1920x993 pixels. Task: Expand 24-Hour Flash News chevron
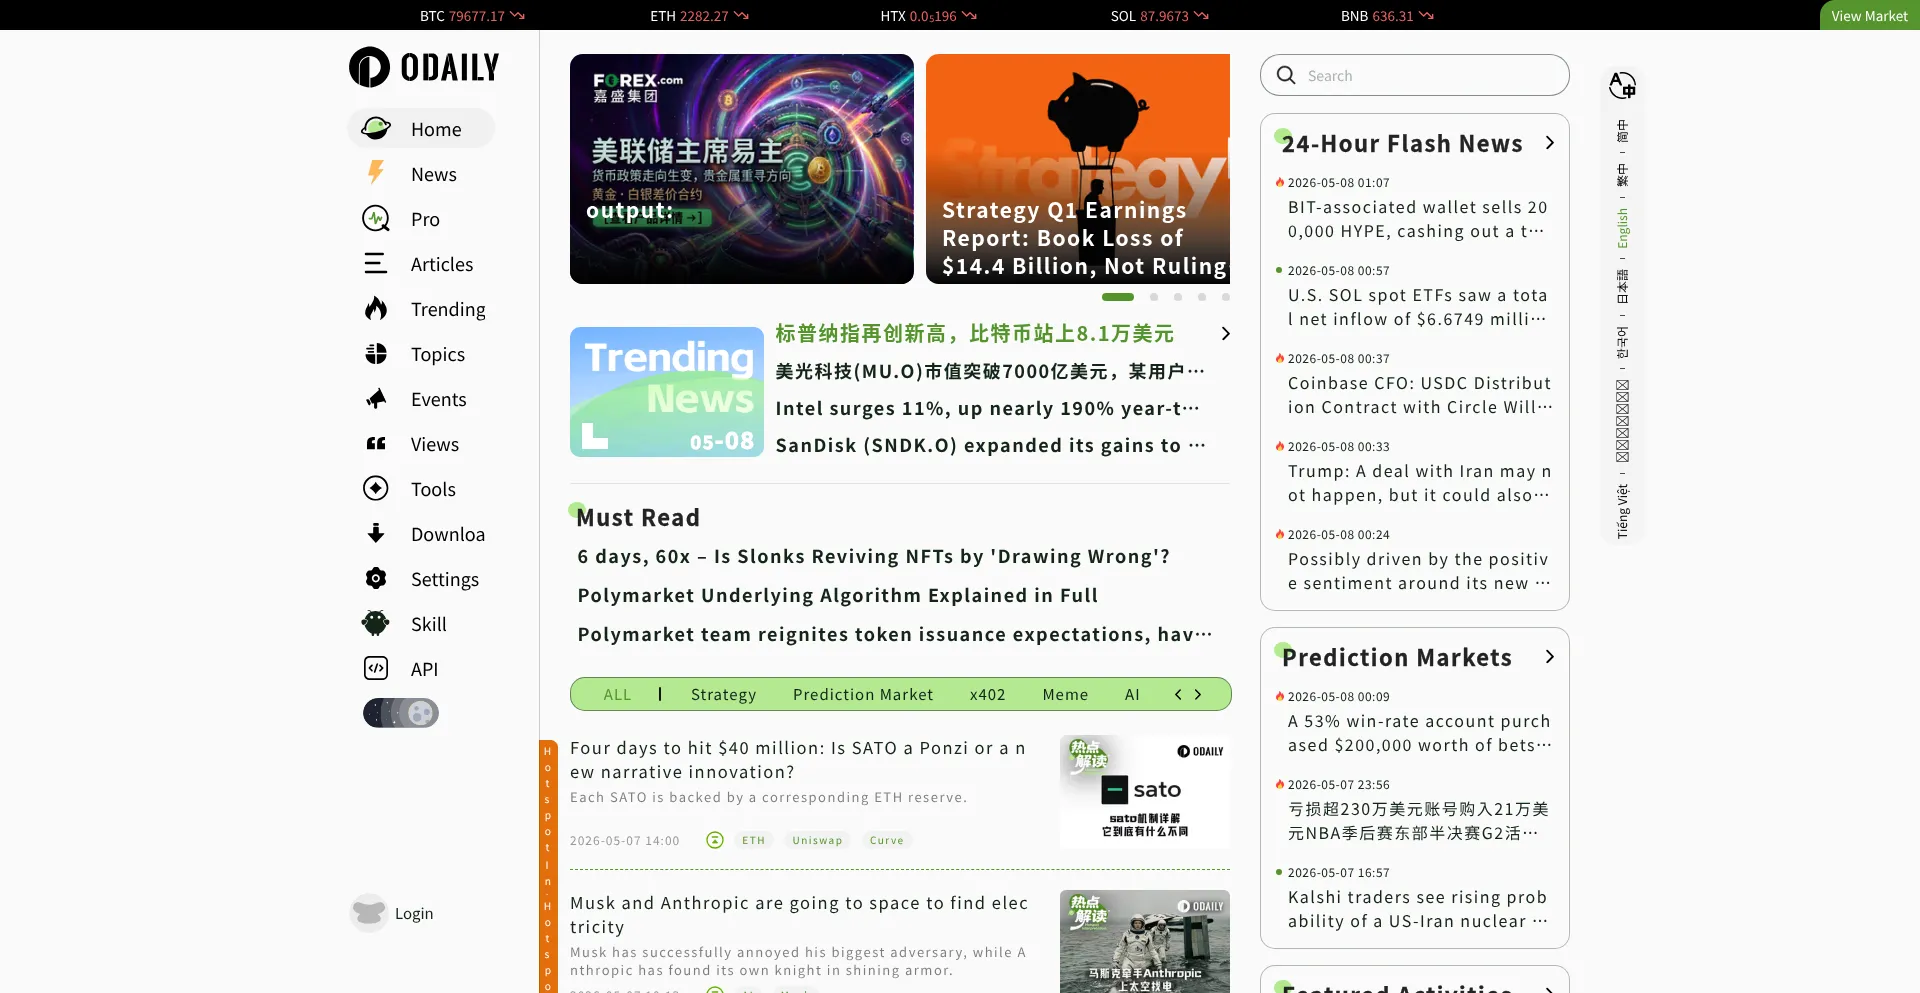click(x=1549, y=143)
